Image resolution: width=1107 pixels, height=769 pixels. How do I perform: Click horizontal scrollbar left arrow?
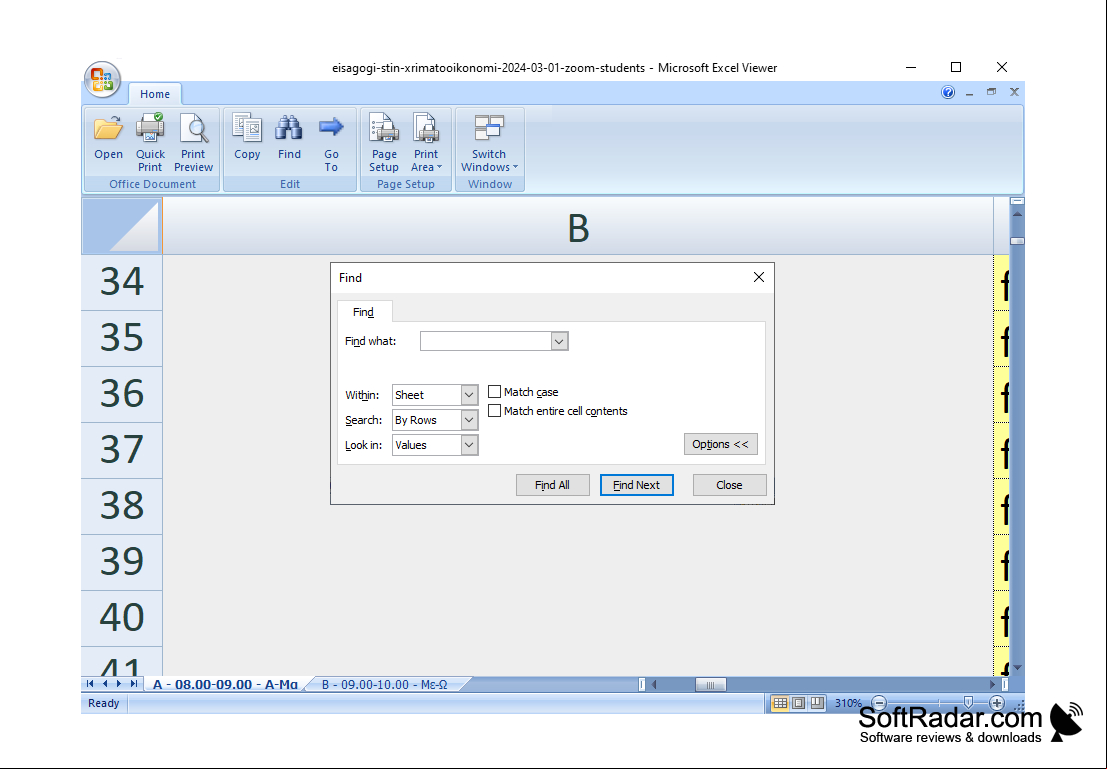(x=654, y=684)
